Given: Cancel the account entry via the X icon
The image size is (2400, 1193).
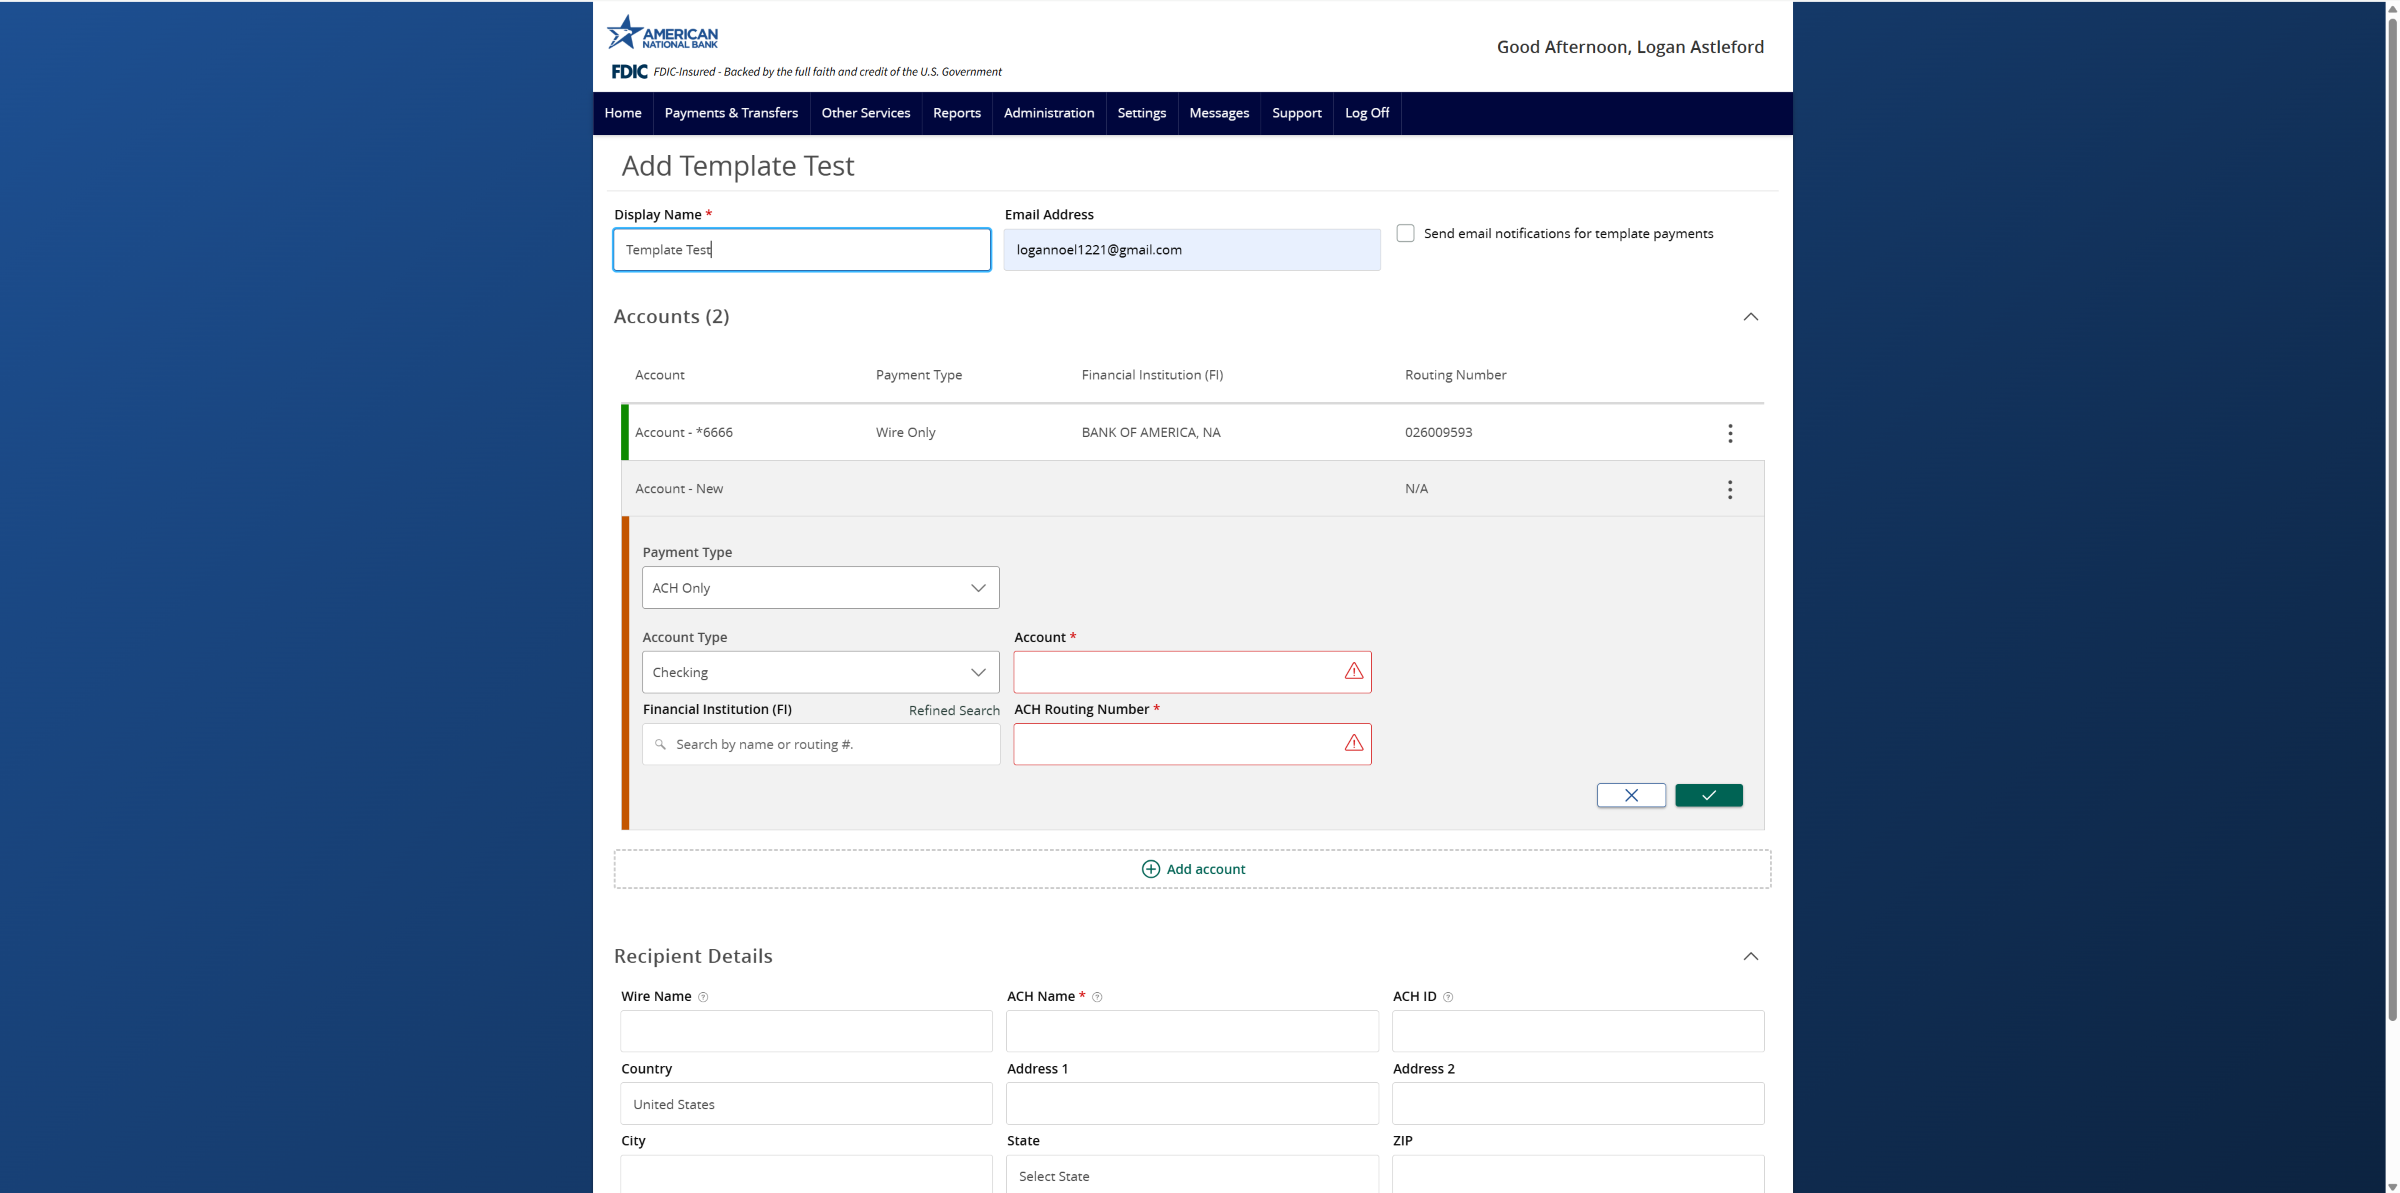Looking at the screenshot, I should coord(1630,795).
